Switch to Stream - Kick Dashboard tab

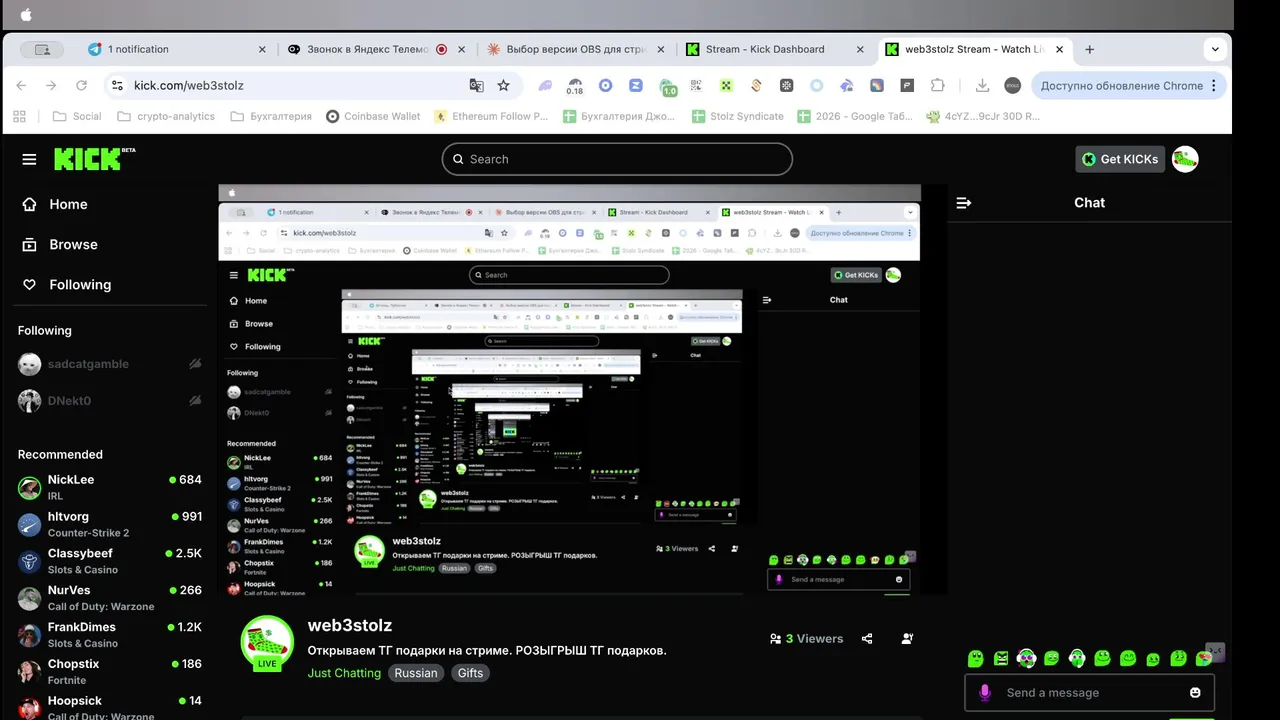(775, 49)
